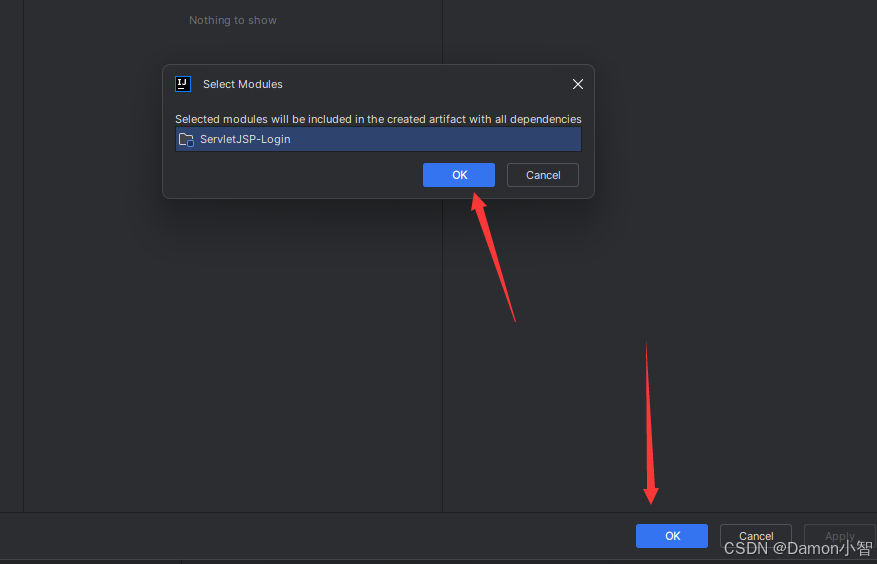Click empty title bar area of Select Modules

point(425,84)
